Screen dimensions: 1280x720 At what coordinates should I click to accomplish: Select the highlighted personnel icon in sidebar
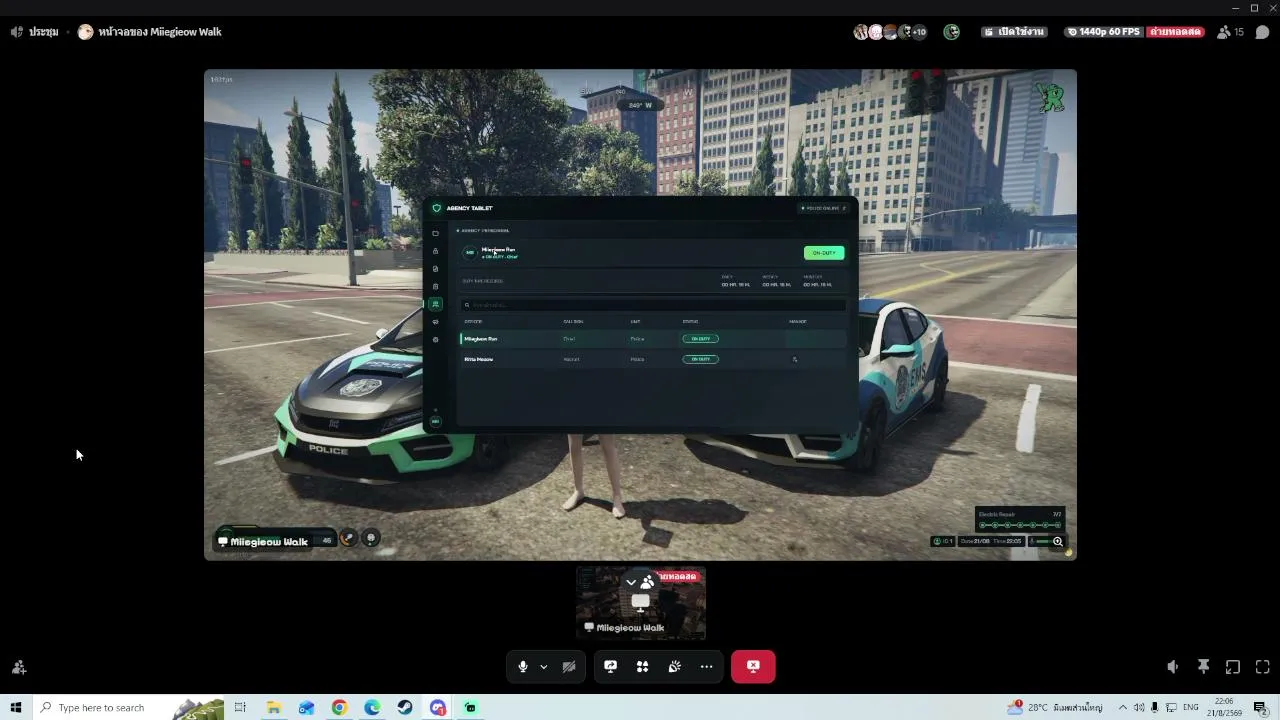tap(435, 304)
